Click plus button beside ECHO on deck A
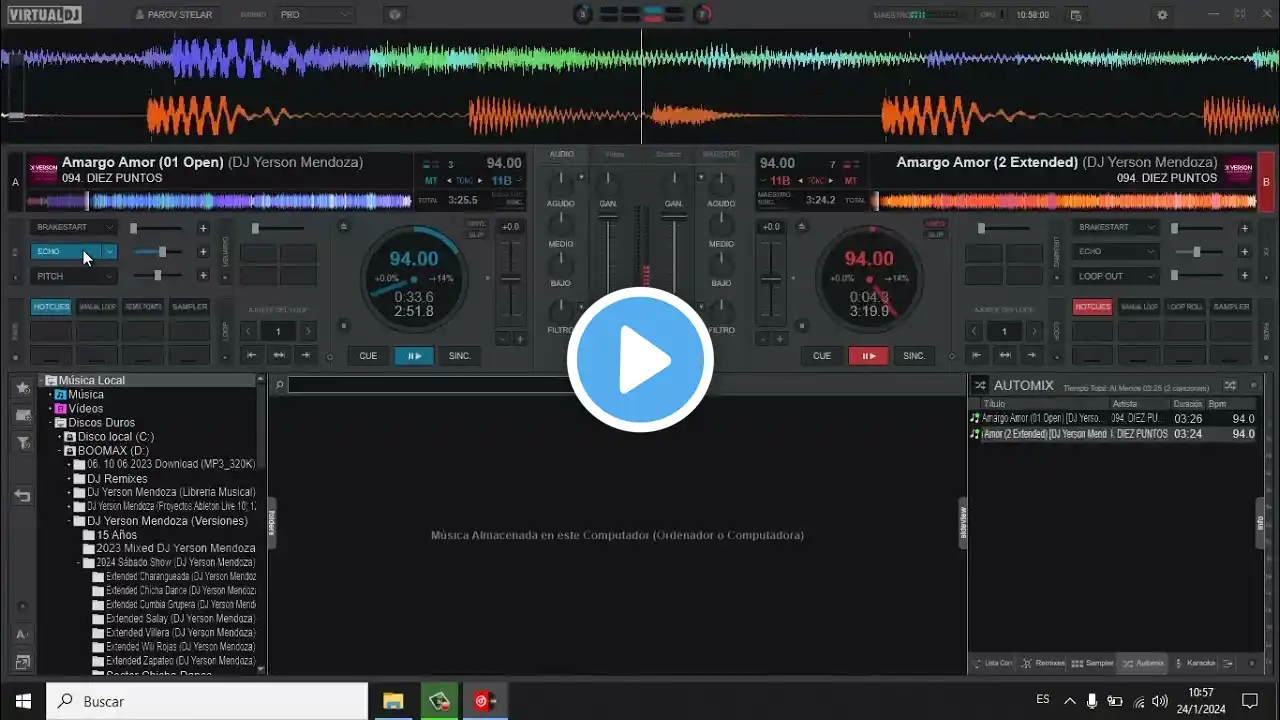 (x=203, y=252)
